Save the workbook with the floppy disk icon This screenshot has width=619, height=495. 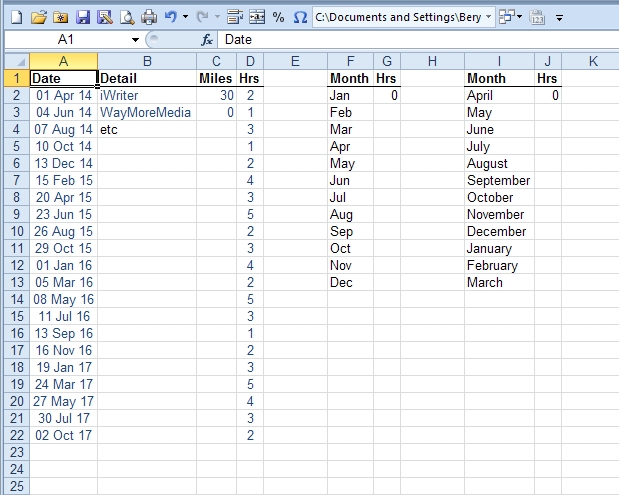(x=83, y=17)
